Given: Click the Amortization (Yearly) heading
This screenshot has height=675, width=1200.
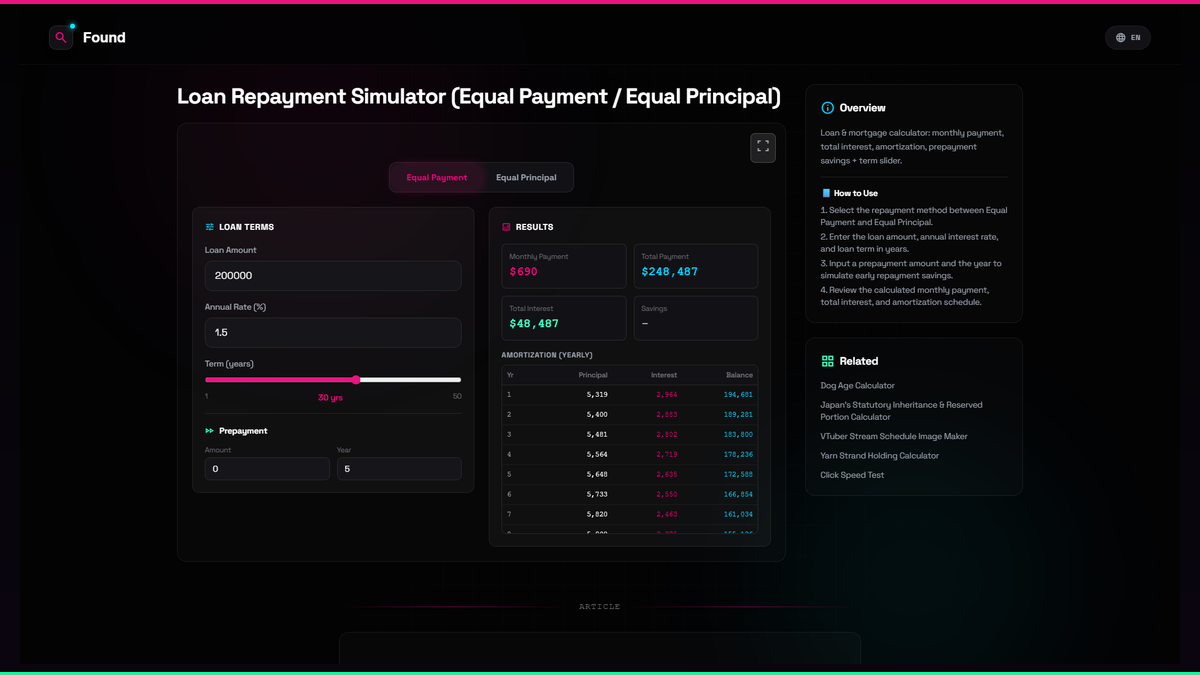Looking at the screenshot, I should pyautogui.click(x=547, y=355).
